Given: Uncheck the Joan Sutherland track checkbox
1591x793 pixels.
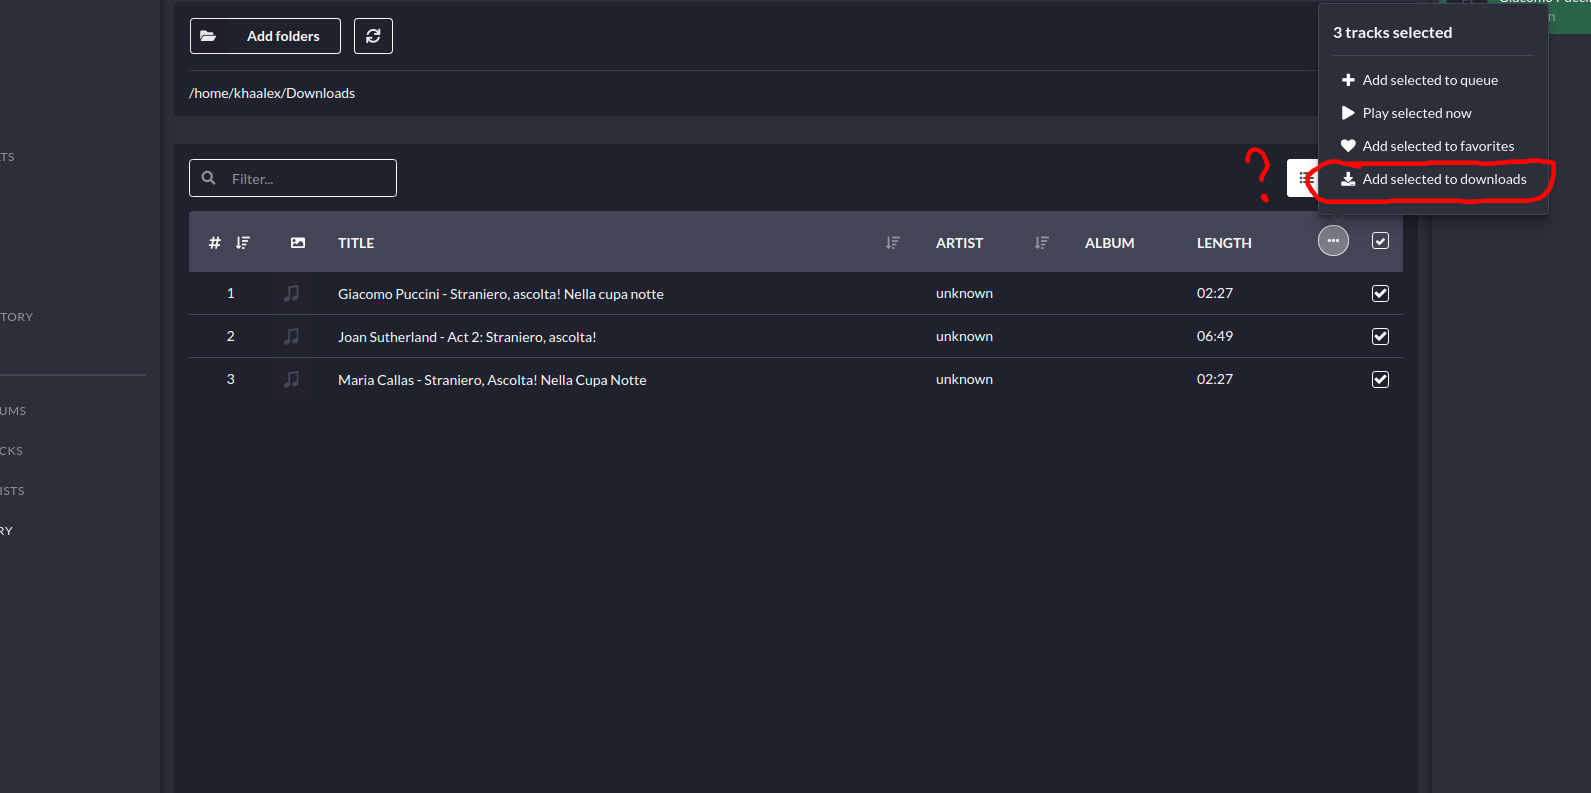Looking at the screenshot, I should pos(1380,336).
